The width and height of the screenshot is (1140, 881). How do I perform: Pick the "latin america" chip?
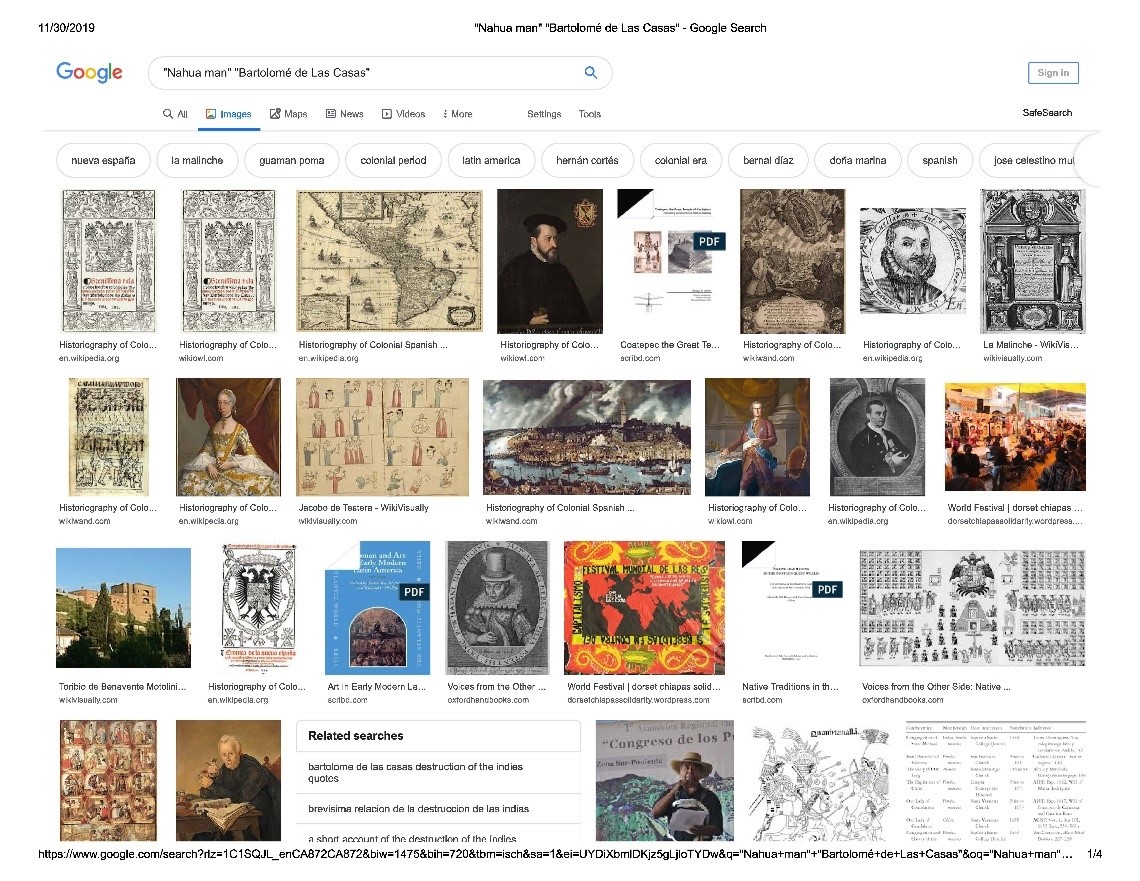[x=491, y=161]
